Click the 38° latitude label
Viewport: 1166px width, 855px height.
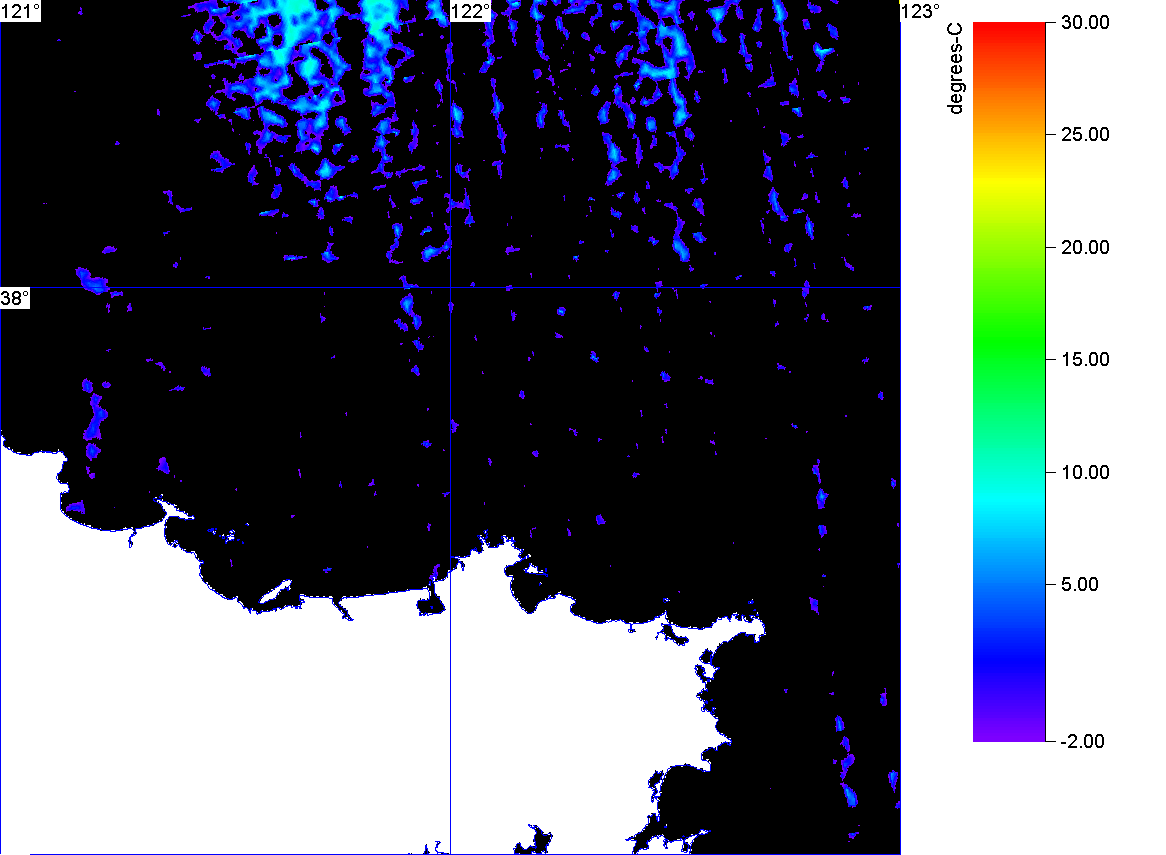click(x=15, y=298)
